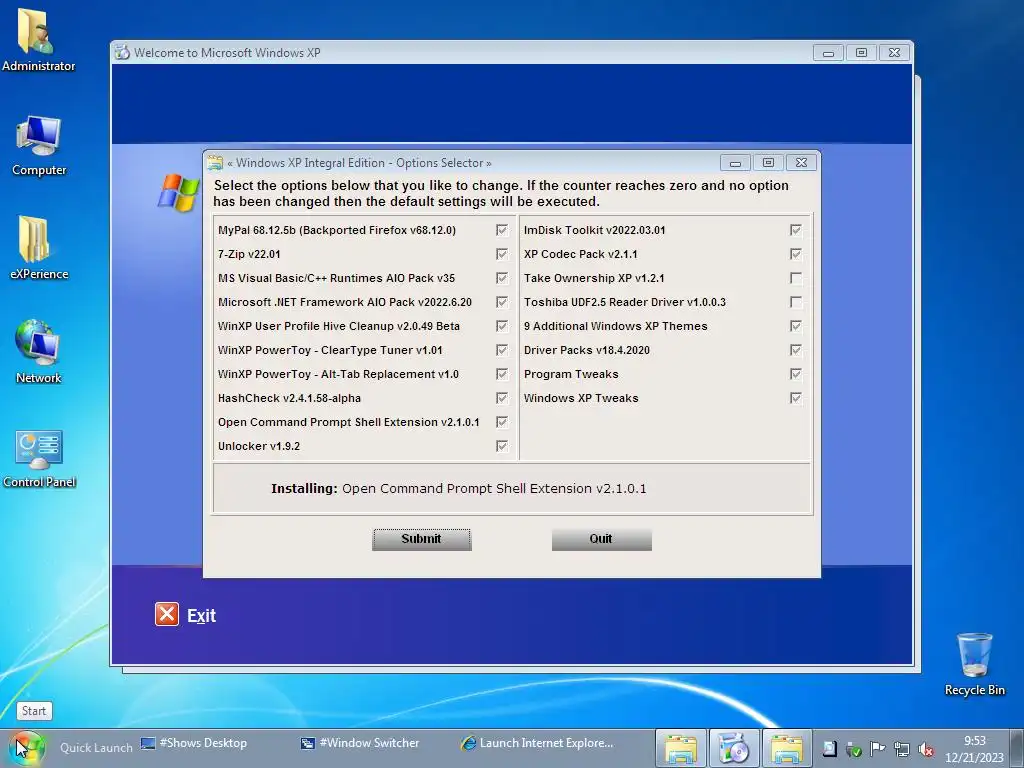Toggle the XP Codec Pack v2.1.1 checkbox

point(795,254)
